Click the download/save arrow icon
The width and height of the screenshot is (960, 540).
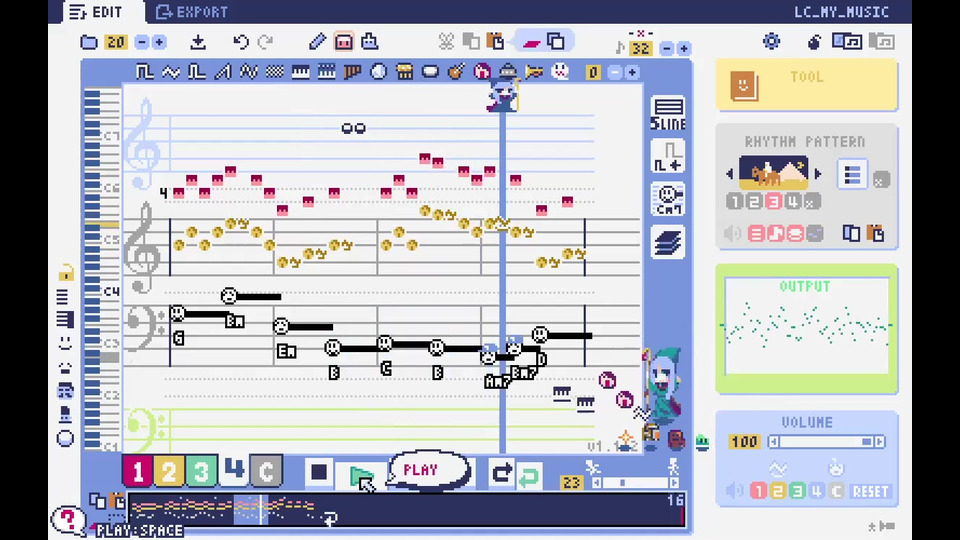(x=198, y=42)
